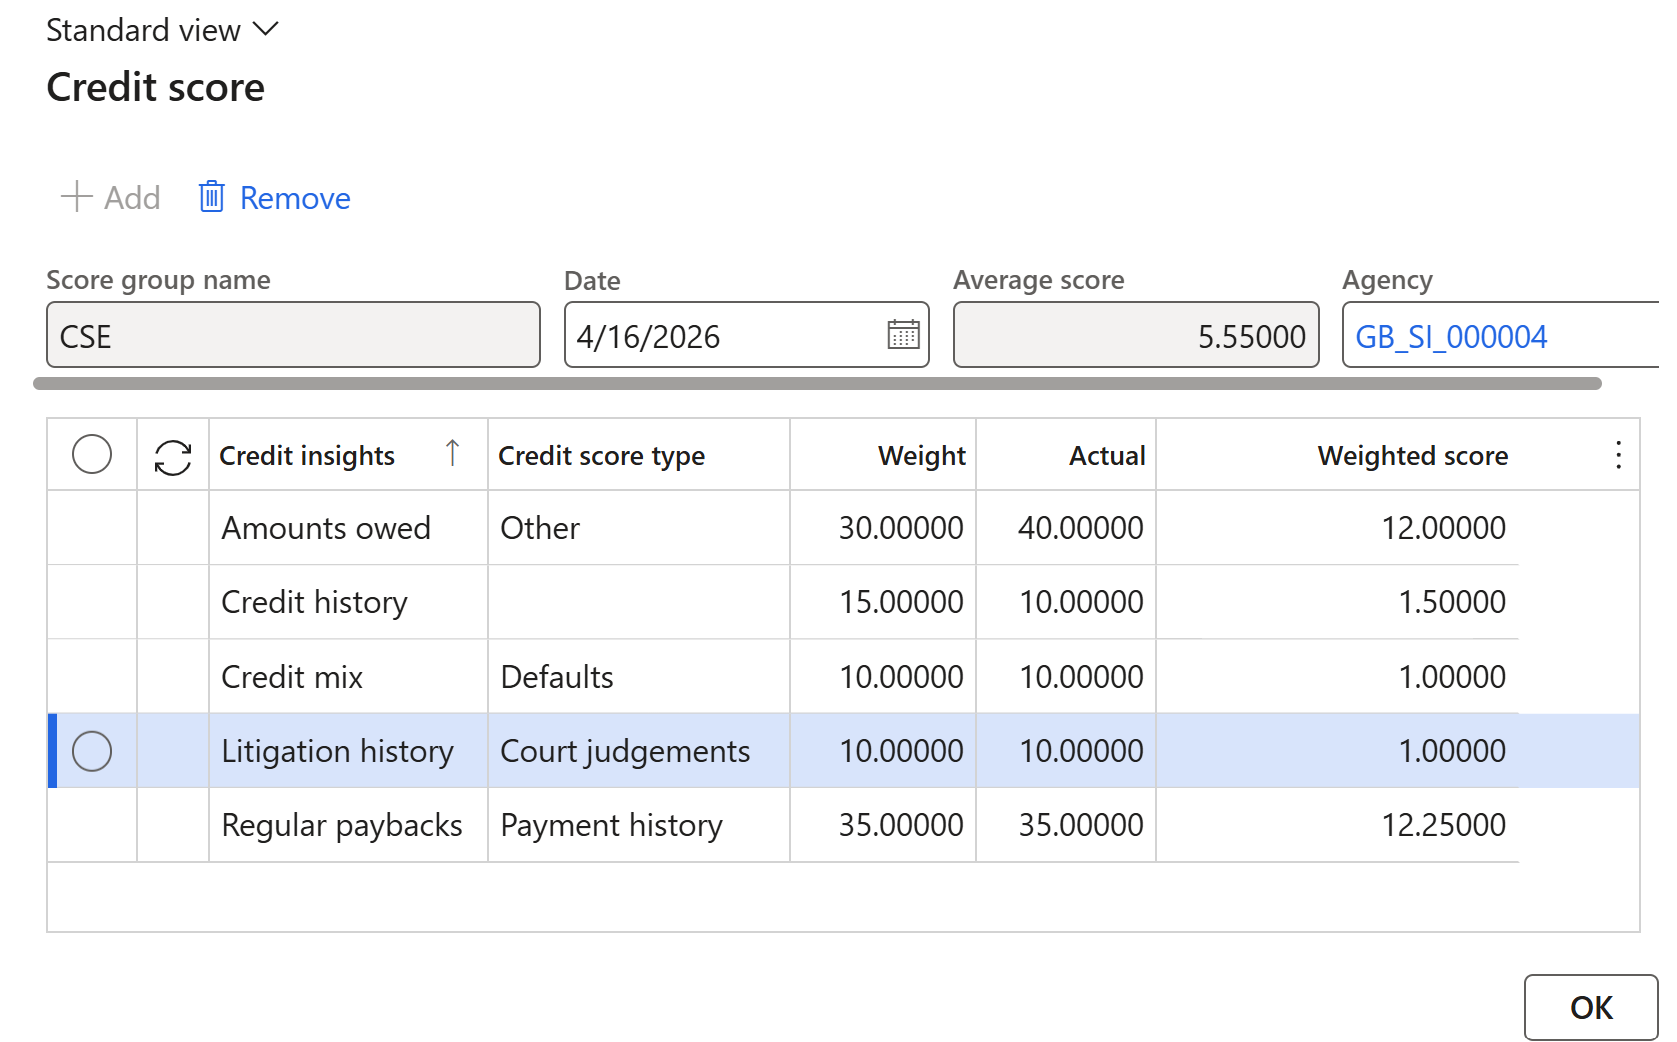This screenshot has height=1042, width=1677.
Task: Click the ascending sort arrow on Credit insights
Action: click(x=452, y=454)
